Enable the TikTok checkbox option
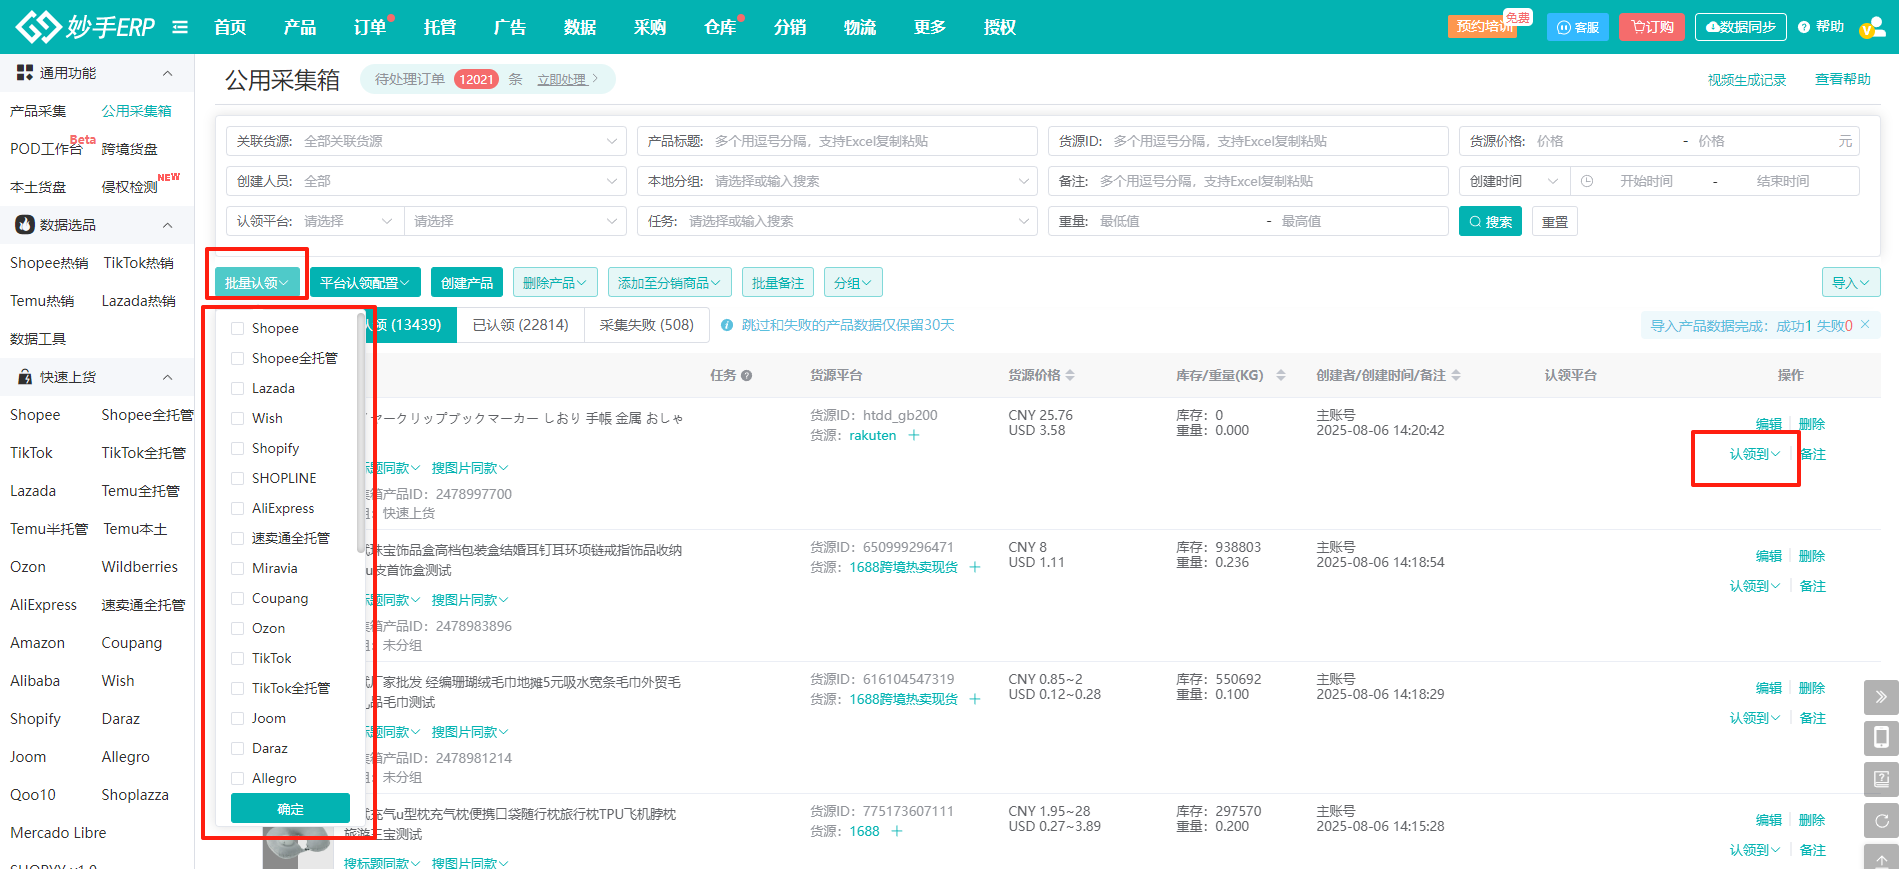Viewport: 1899px width, 869px height. point(238,658)
